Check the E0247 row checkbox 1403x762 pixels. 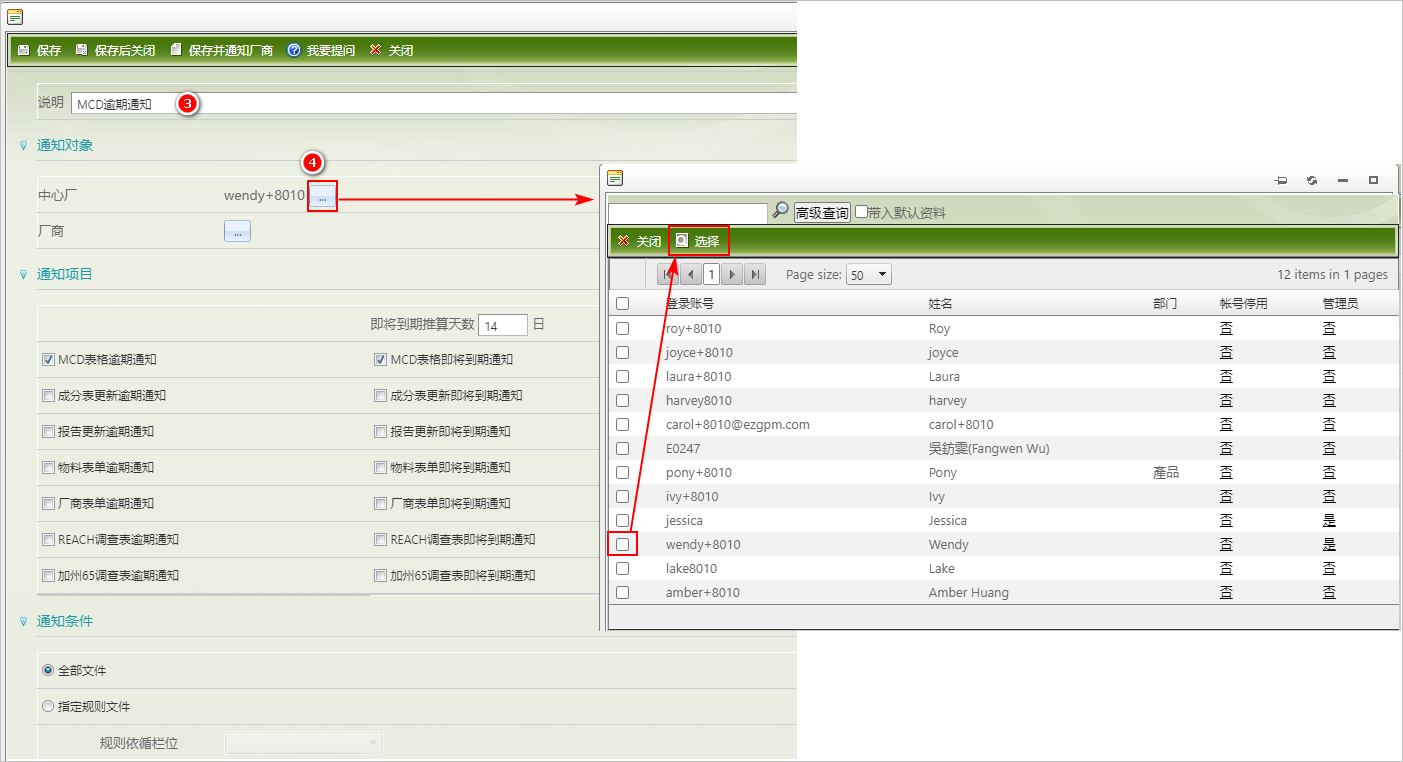pos(622,448)
